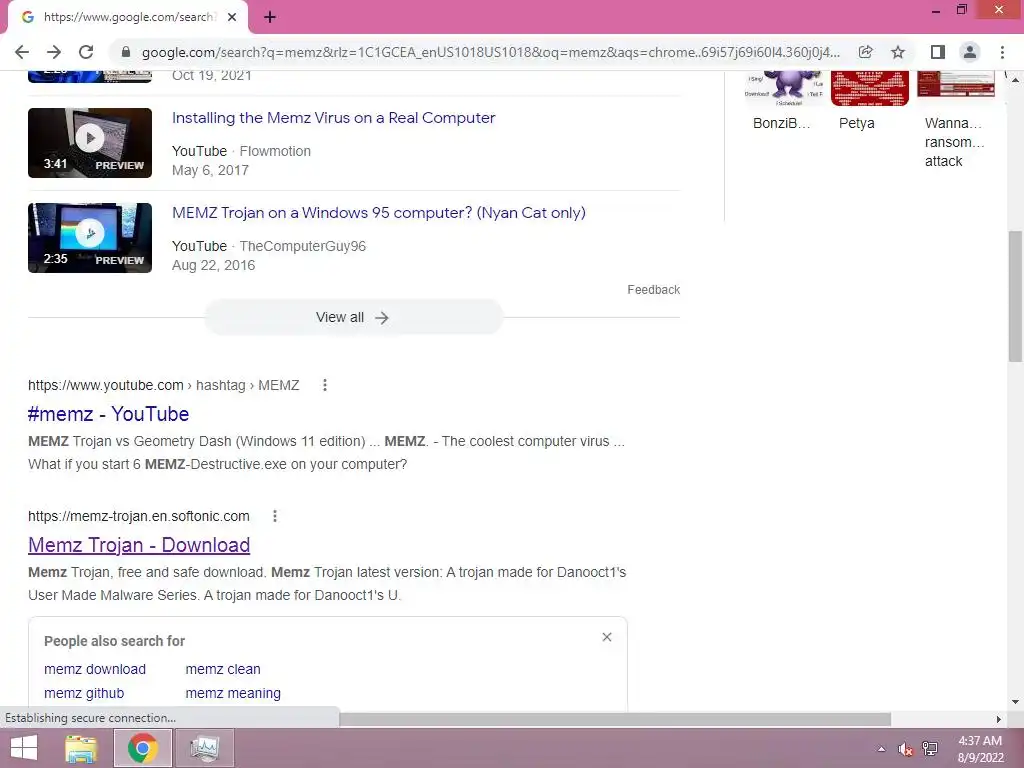
Task: Click View all videos button
Action: [x=353, y=317]
